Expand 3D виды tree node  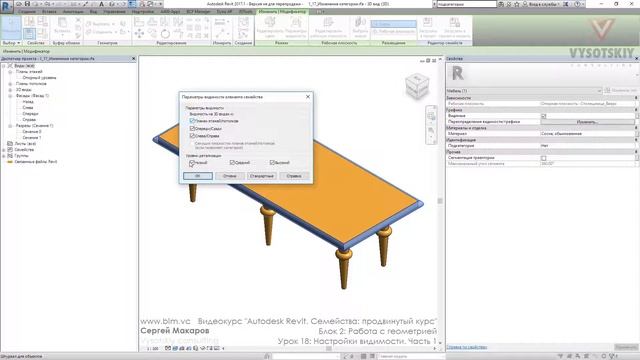[10, 89]
